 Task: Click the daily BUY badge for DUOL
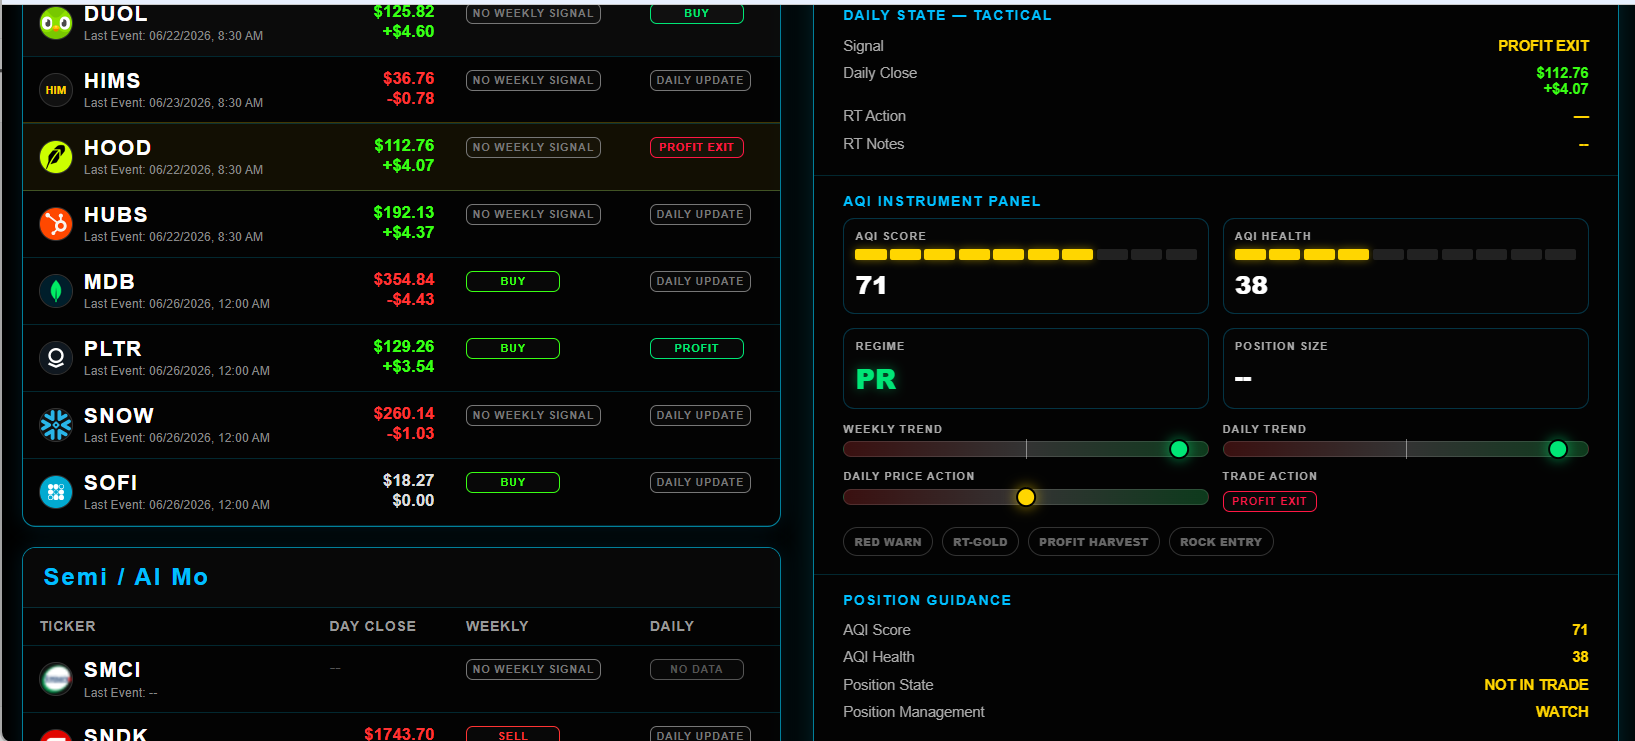[x=697, y=14]
